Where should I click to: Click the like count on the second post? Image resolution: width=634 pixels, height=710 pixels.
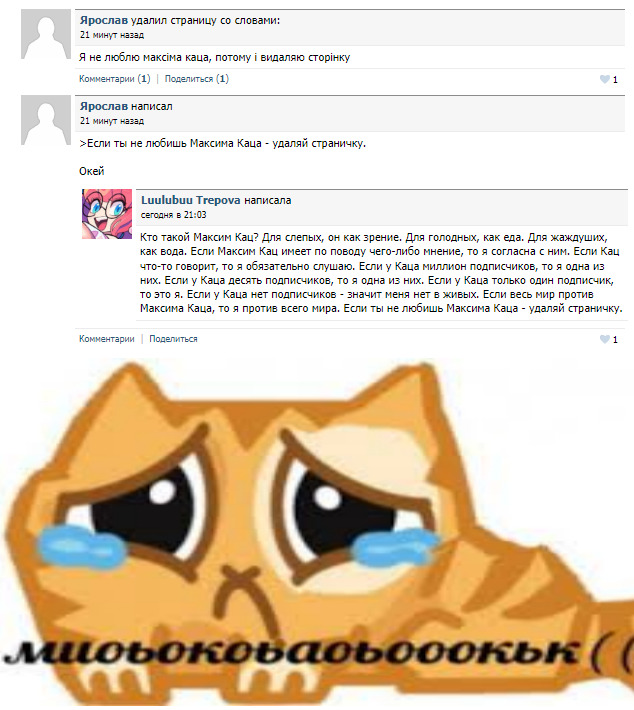coord(615,340)
